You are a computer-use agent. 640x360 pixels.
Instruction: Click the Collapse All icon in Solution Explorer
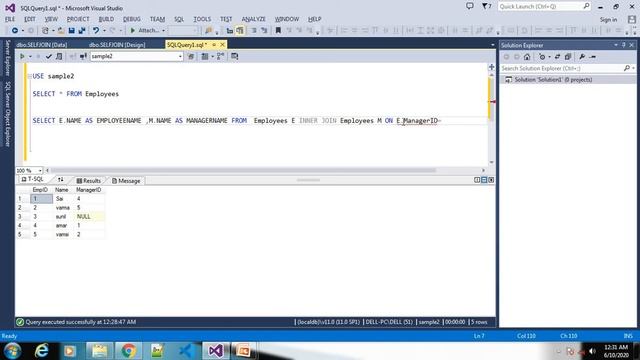click(568, 57)
